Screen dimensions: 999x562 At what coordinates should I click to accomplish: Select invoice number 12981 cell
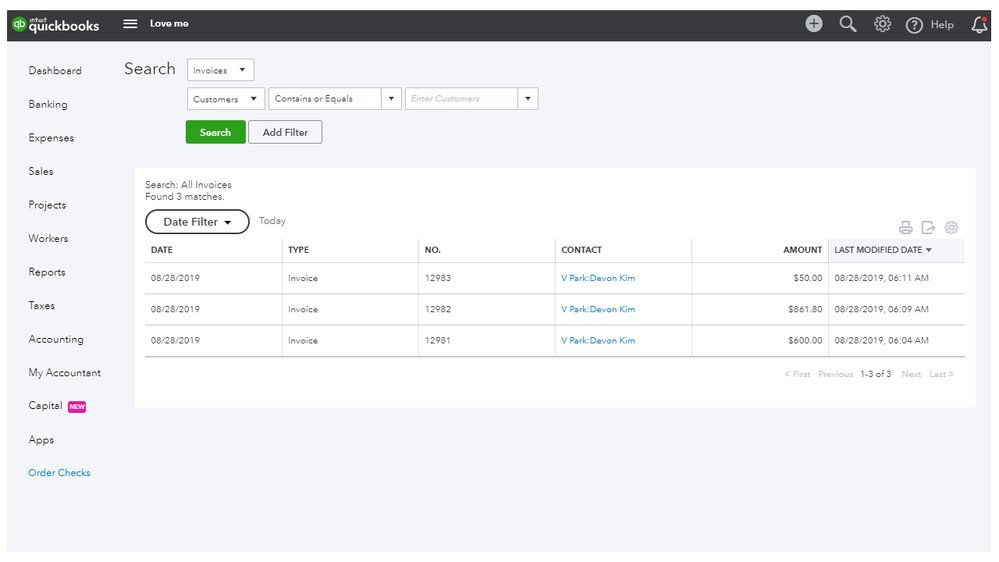(x=486, y=340)
